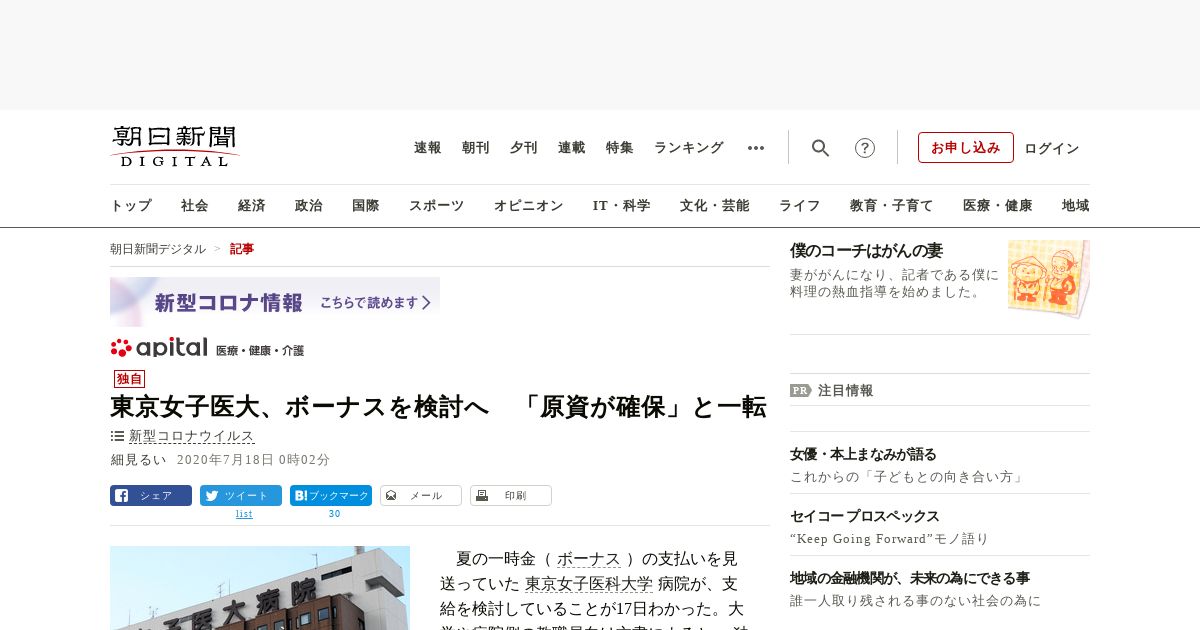
Task: Open the help question mark icon
Action: [x=865, y=148]
